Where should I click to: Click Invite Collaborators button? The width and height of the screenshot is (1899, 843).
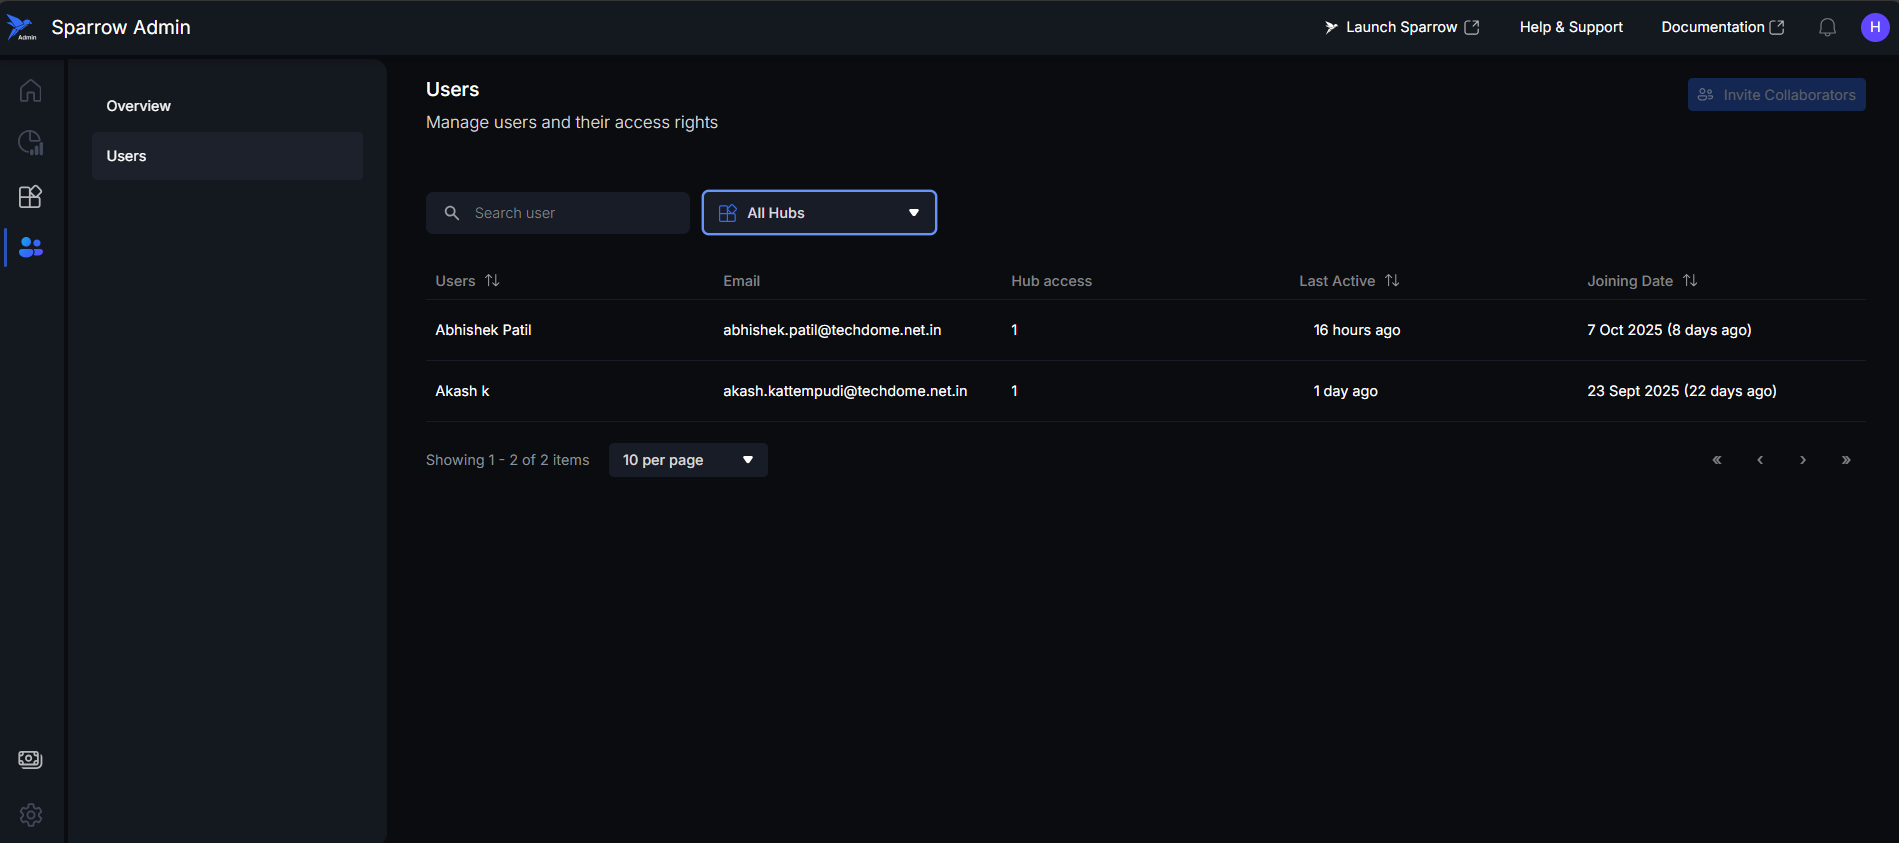[x=1776, y=95]
